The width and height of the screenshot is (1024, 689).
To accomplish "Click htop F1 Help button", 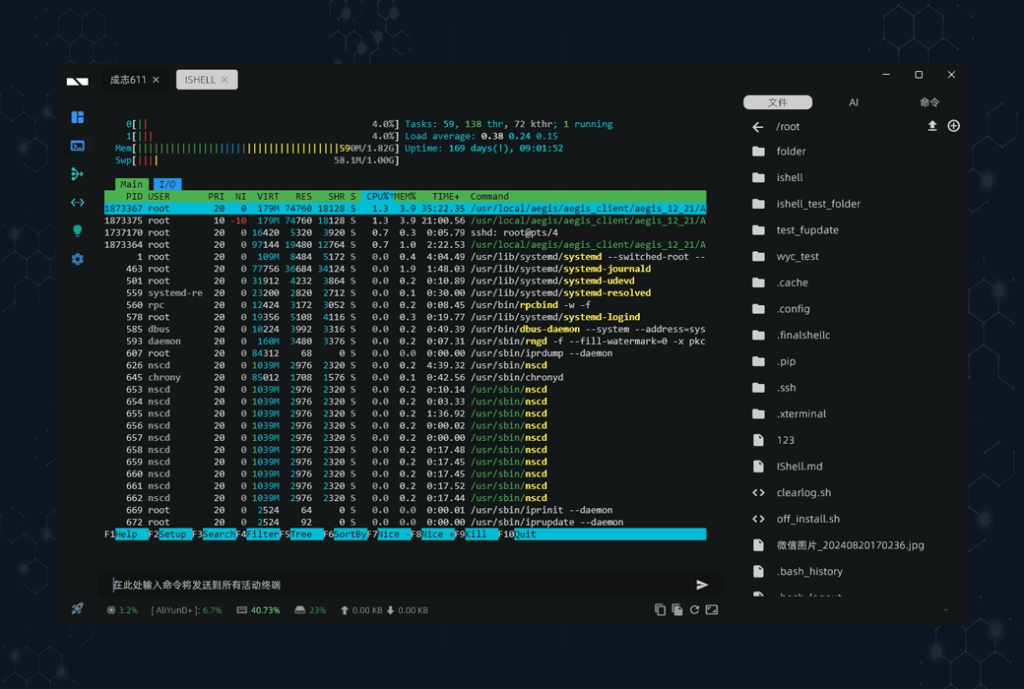I will pyautogui.click(x=126, y=534).
